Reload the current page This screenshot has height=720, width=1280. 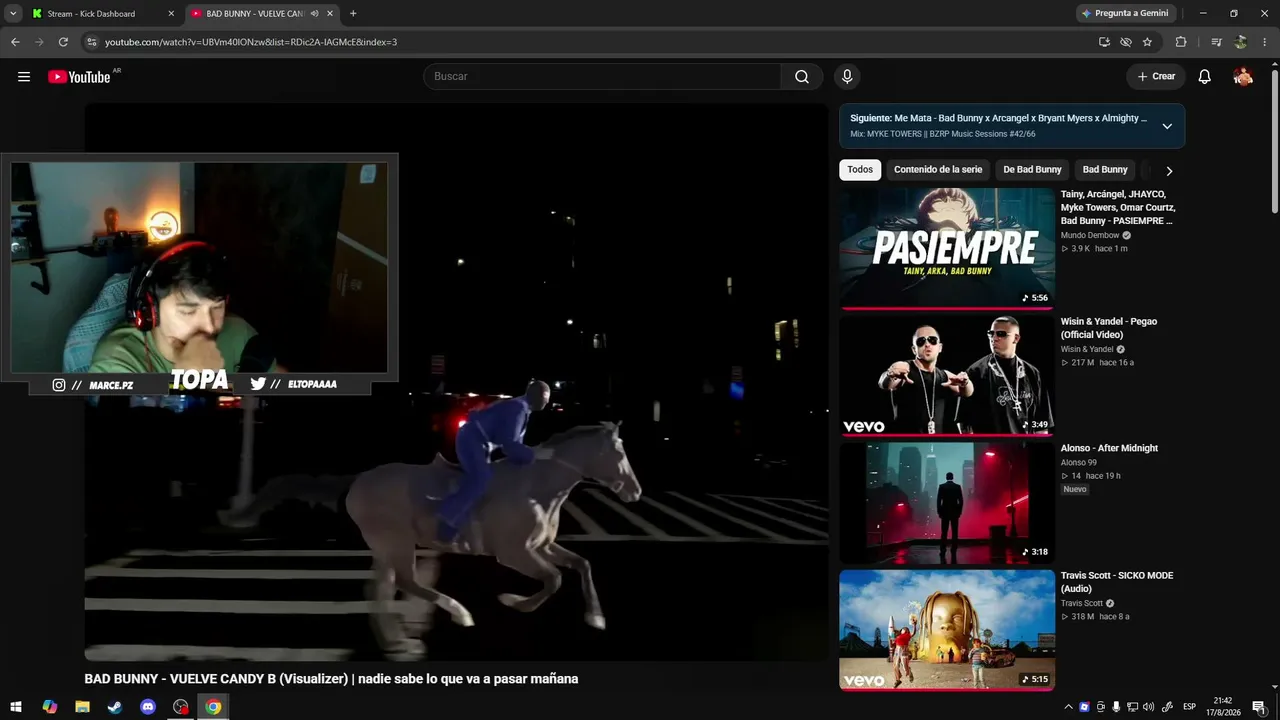tap(63, 42)
